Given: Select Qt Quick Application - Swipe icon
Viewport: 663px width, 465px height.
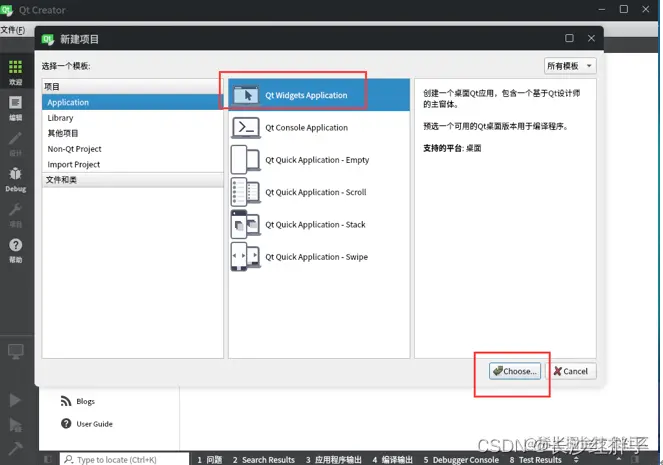Looking at the screenshot, I should point(246,257).
